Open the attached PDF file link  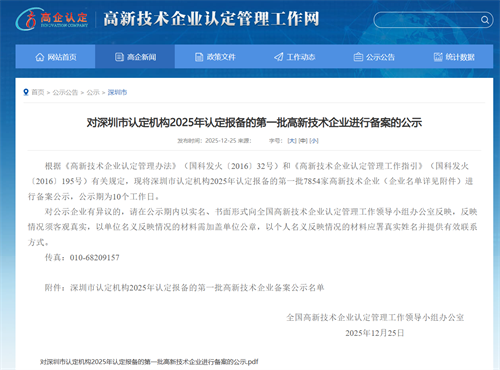[x=149, y=361]
